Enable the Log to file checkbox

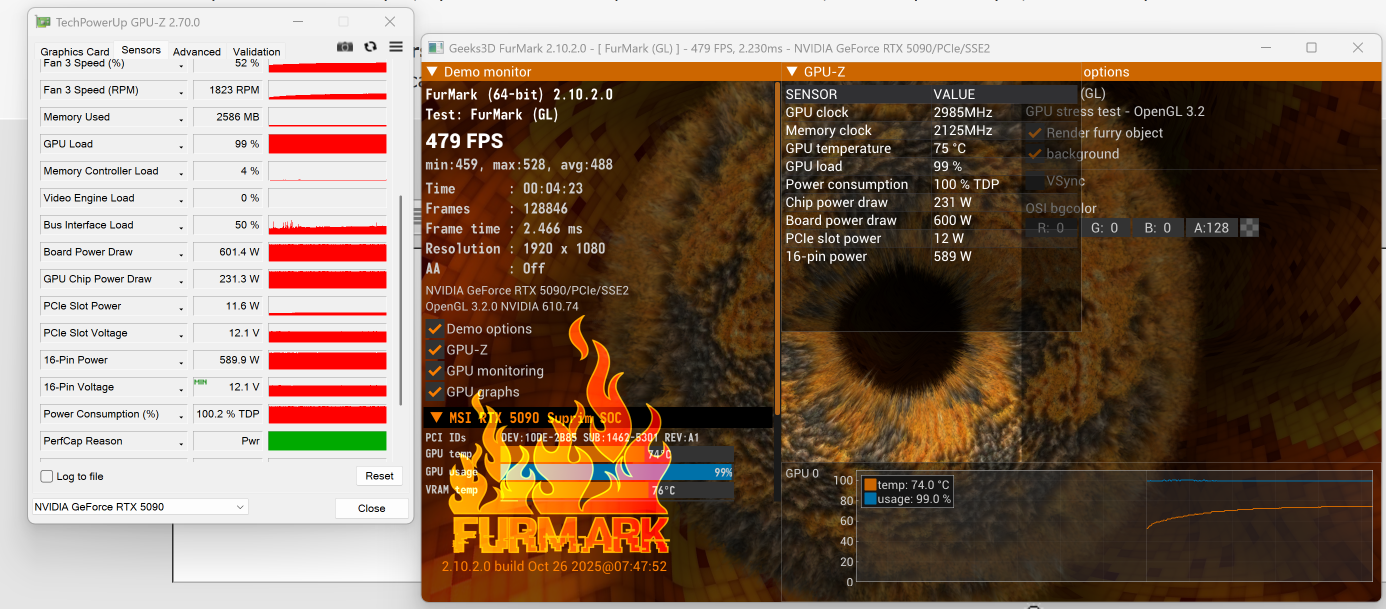click(47, 476)
